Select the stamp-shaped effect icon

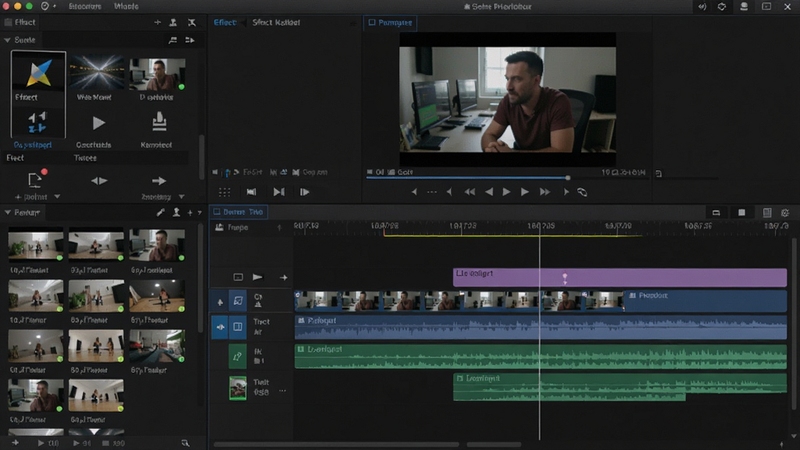coord(159,121)
